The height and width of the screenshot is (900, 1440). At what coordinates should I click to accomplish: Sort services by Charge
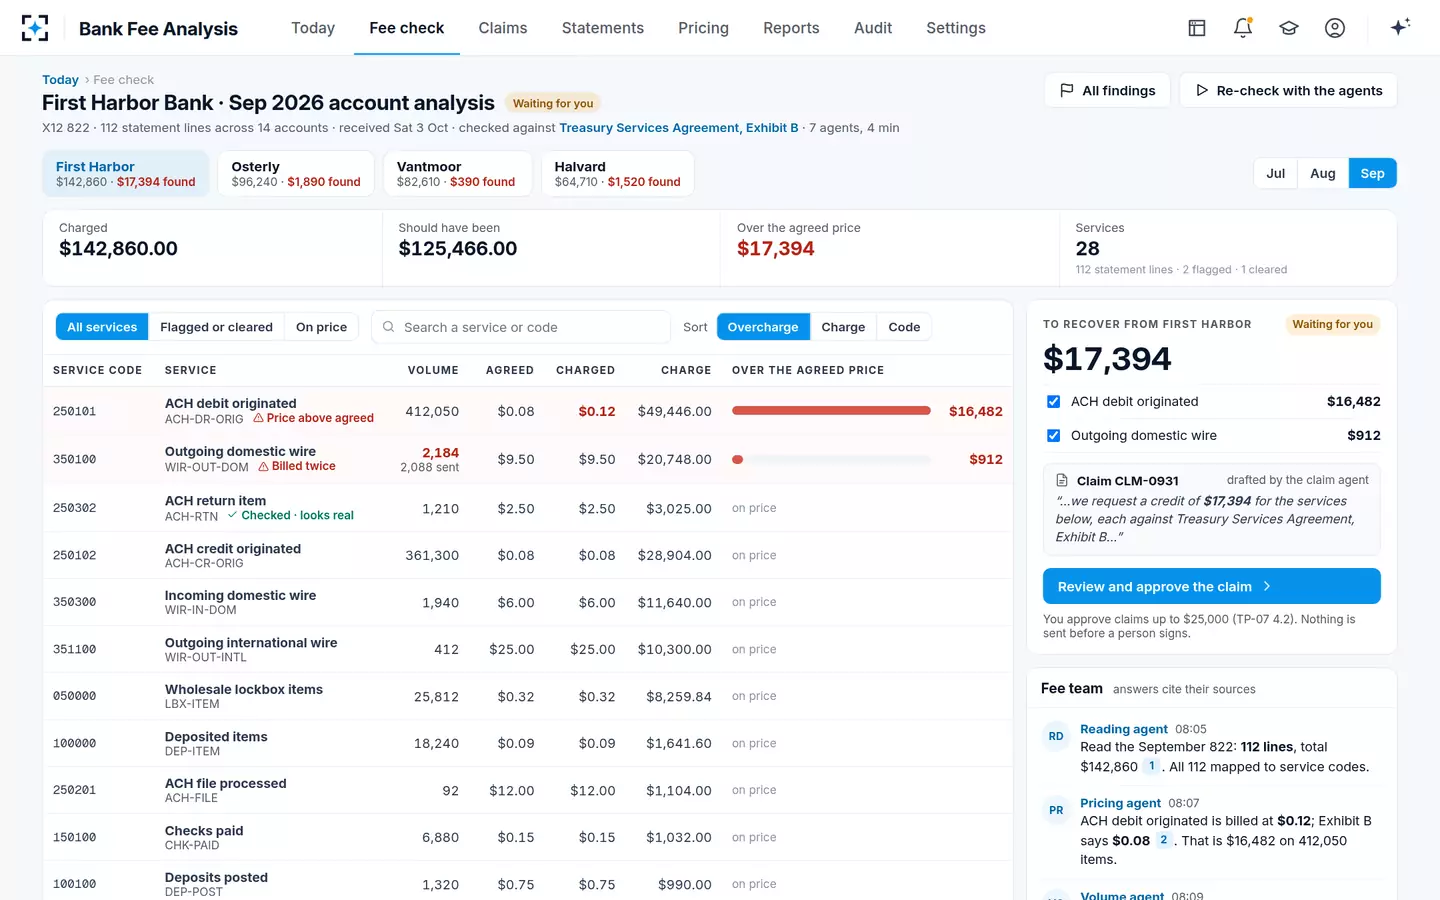843,327
